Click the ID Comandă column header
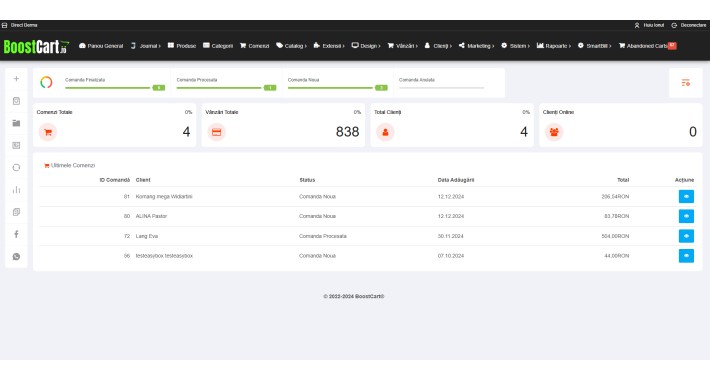The image size is (710, 380). point(115,180)
